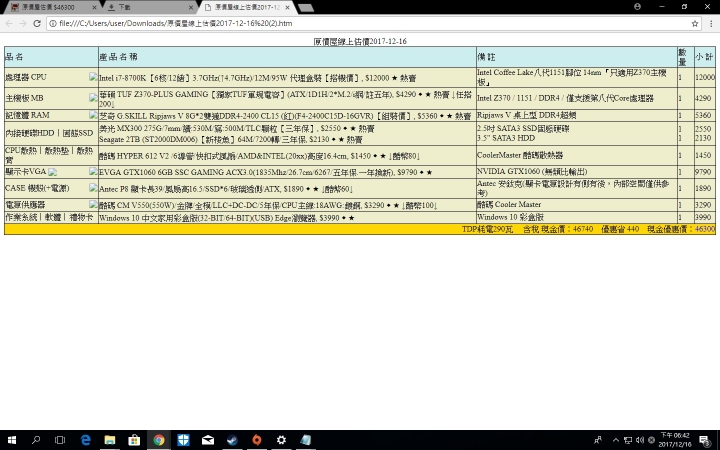Click the 酷碼 HYPER 612 V2 product text
Screen dimensions: 720x450
(x=259, y=156)
